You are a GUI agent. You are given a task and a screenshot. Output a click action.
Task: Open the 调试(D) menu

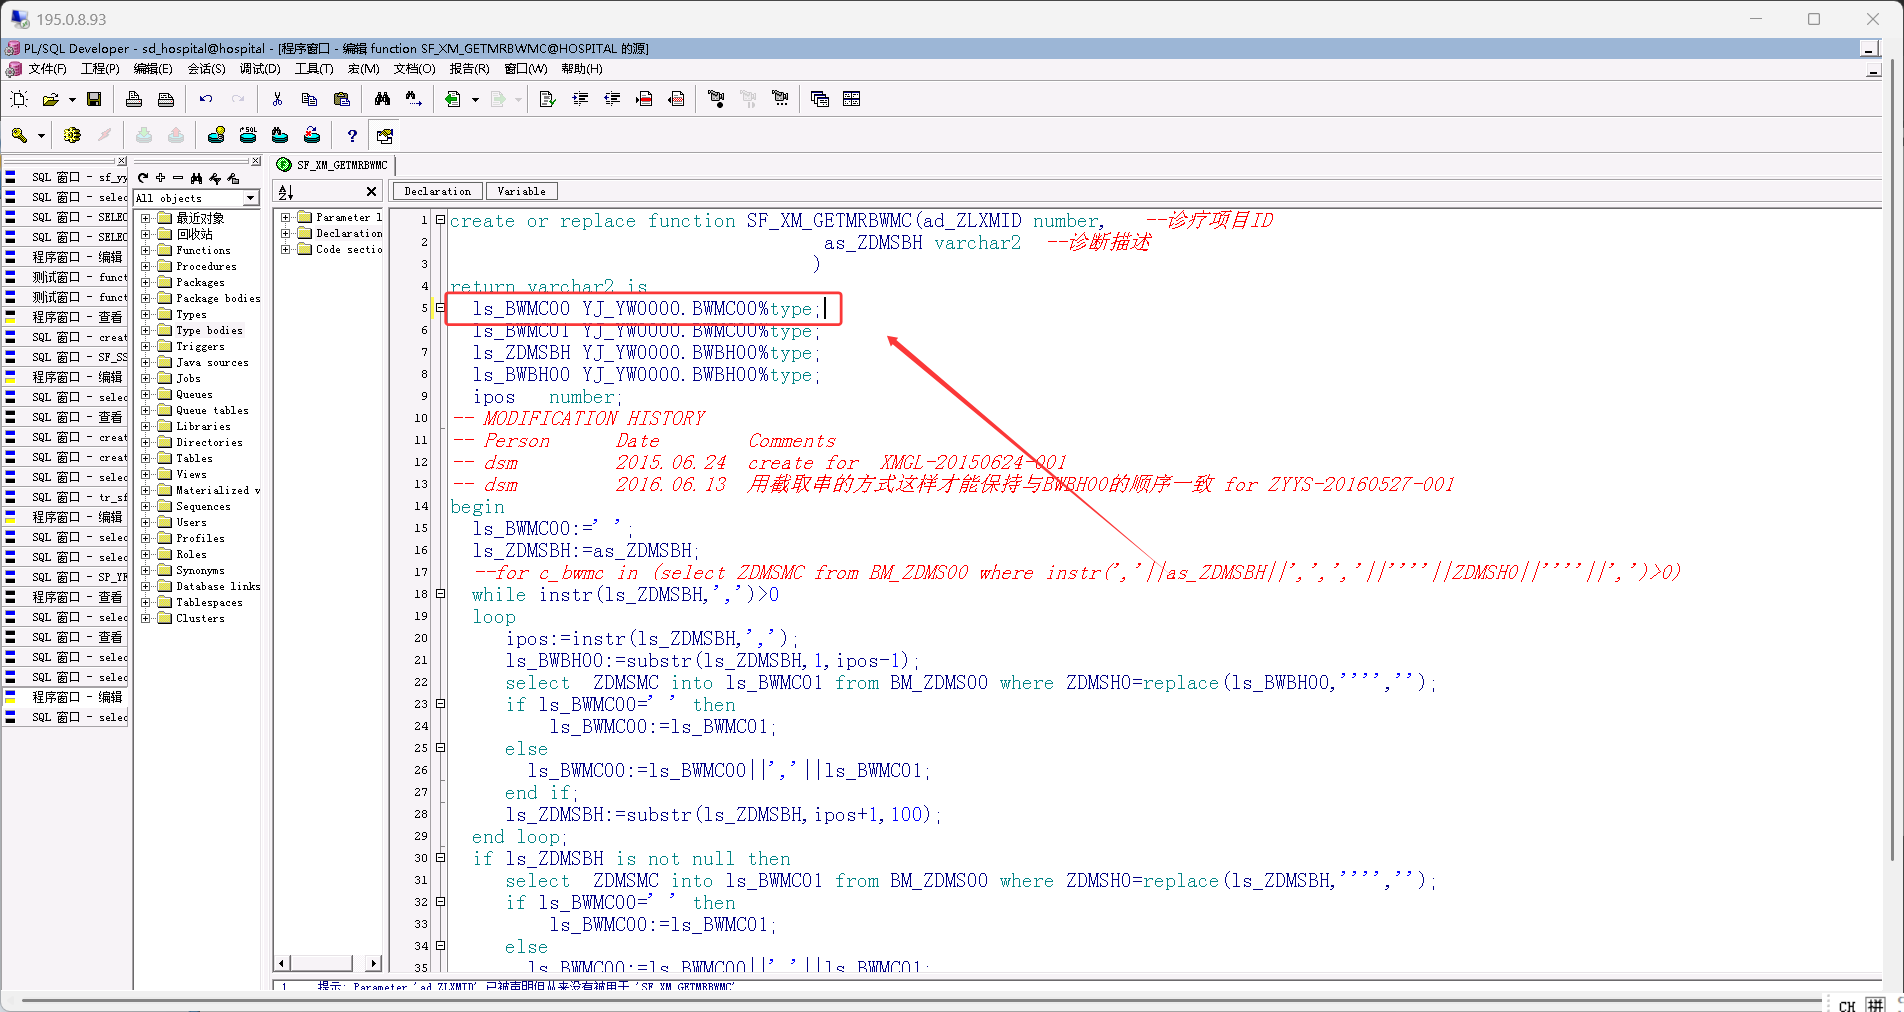coord(260,69)
